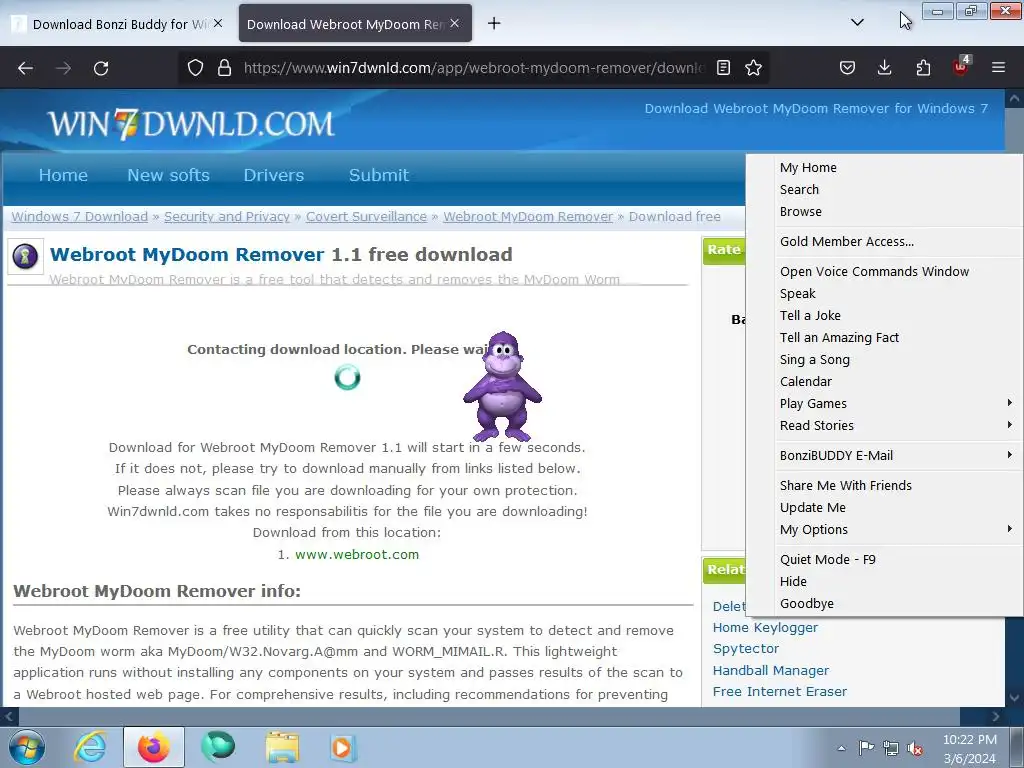This screenshot has width=1024, height=768.
Task: Select Tell an Amazing Fact
Action: tap(839, 338)
